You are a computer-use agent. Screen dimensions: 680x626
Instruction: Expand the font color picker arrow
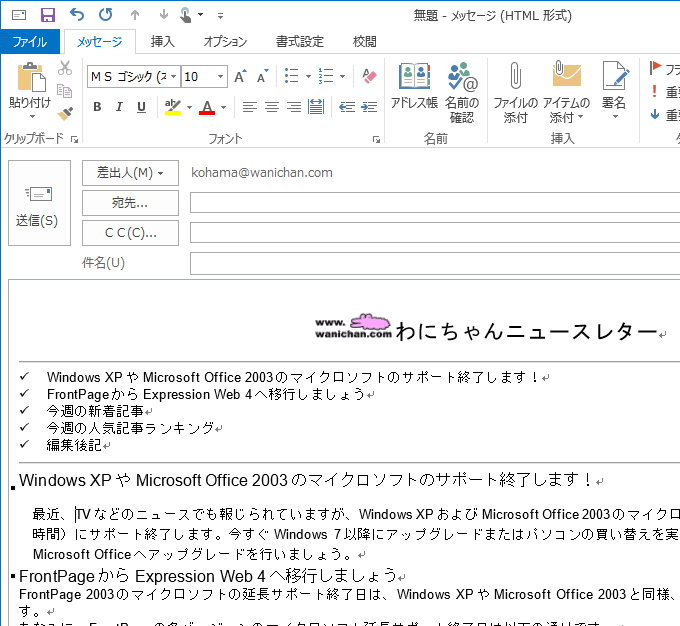pyautogui.click(x=223, y=107)
